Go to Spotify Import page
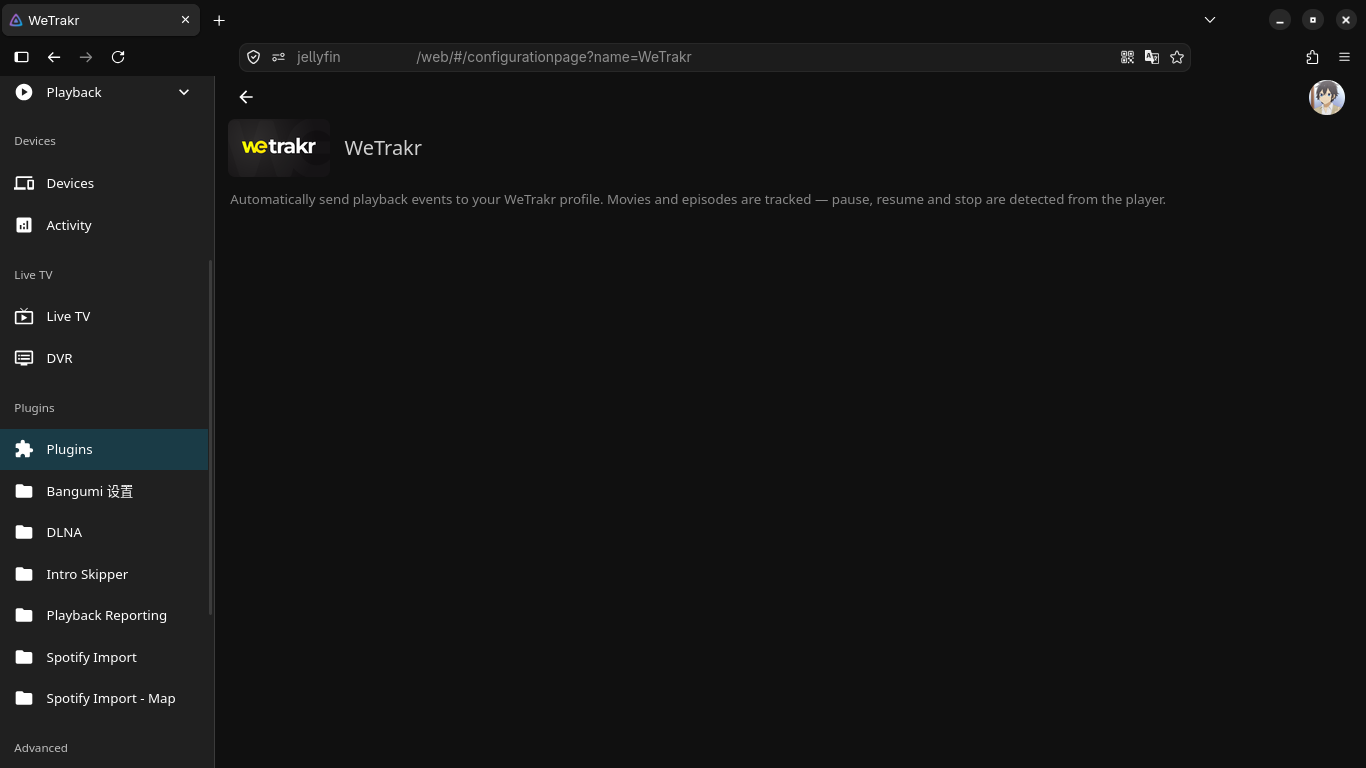This screenshot has height=768, width=1366. point(104,657)
